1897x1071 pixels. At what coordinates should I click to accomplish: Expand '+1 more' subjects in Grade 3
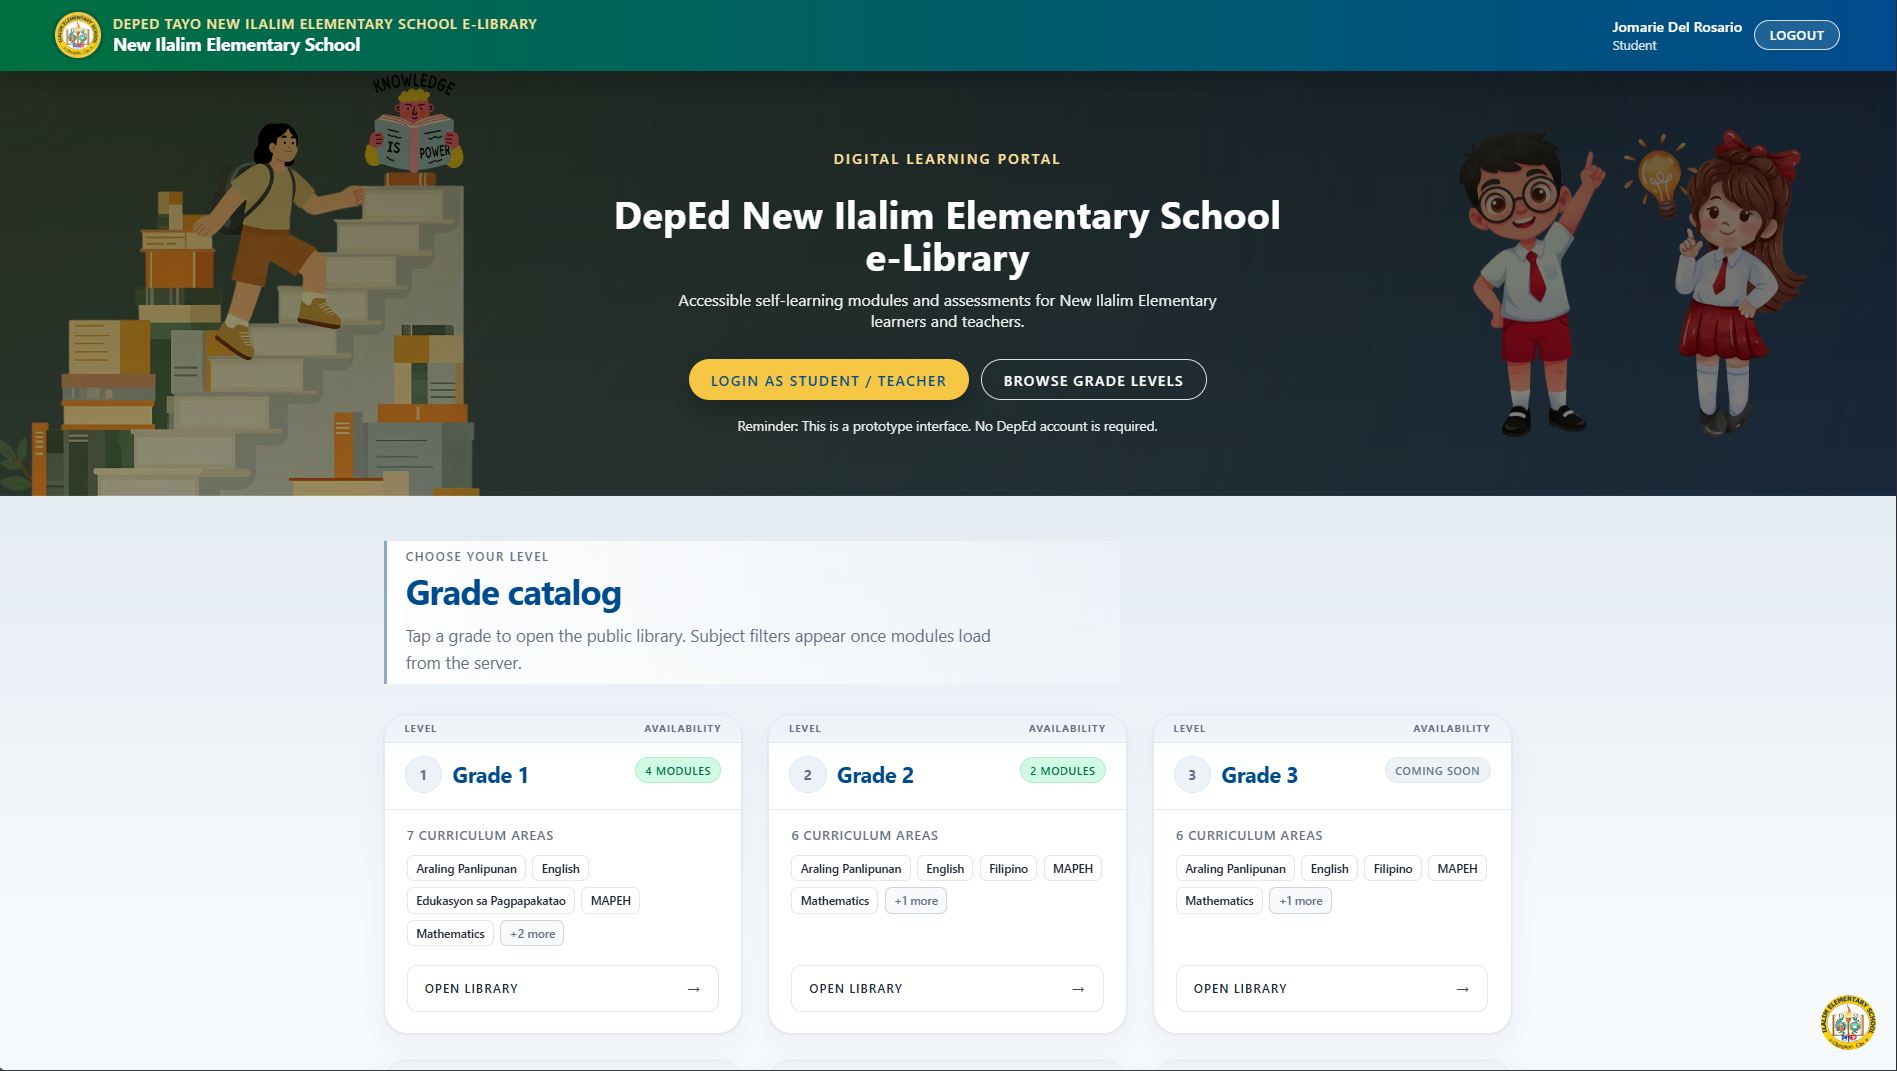(1300, 901)
